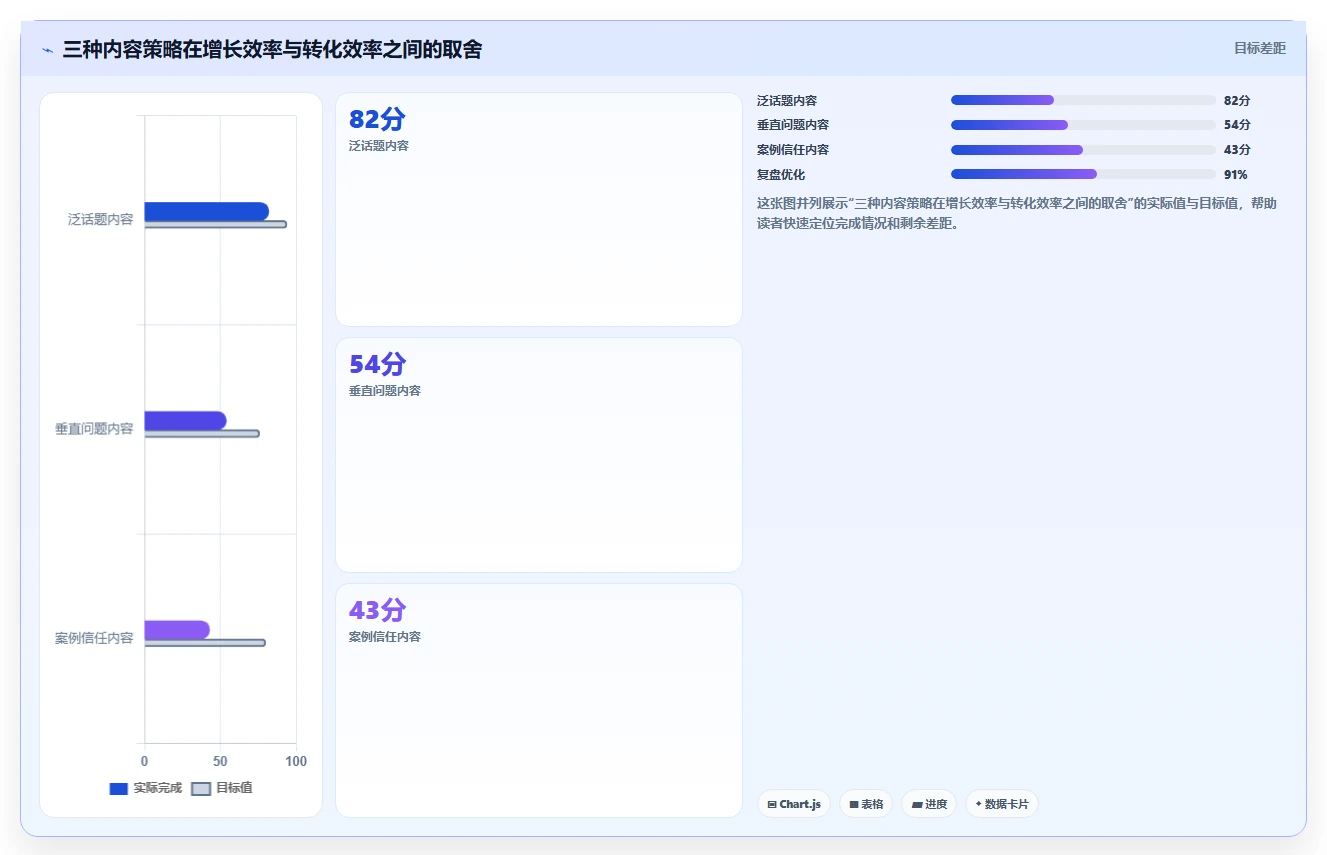This screenshot has height=855, width=1327.
Task: Click the large 43分 card value
Action: 377,610
